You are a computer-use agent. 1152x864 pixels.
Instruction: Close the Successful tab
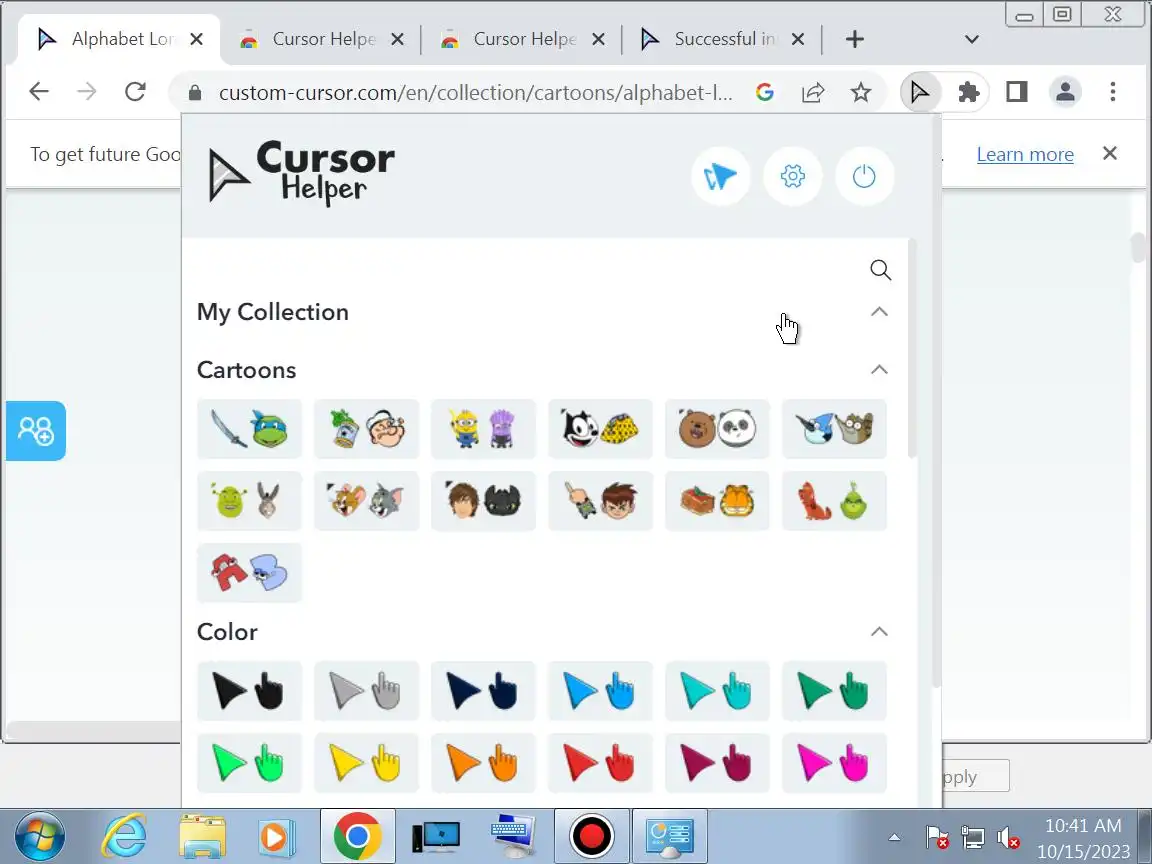(798, 39)
